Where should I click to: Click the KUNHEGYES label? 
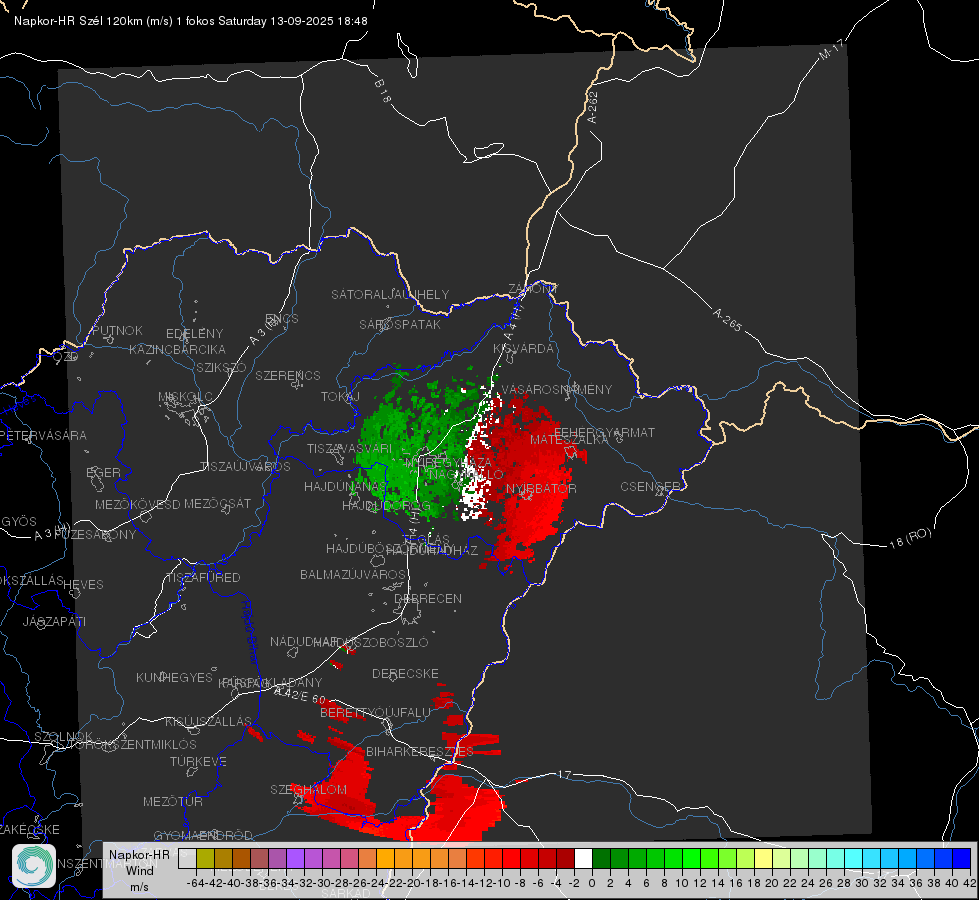pos(175,677)
